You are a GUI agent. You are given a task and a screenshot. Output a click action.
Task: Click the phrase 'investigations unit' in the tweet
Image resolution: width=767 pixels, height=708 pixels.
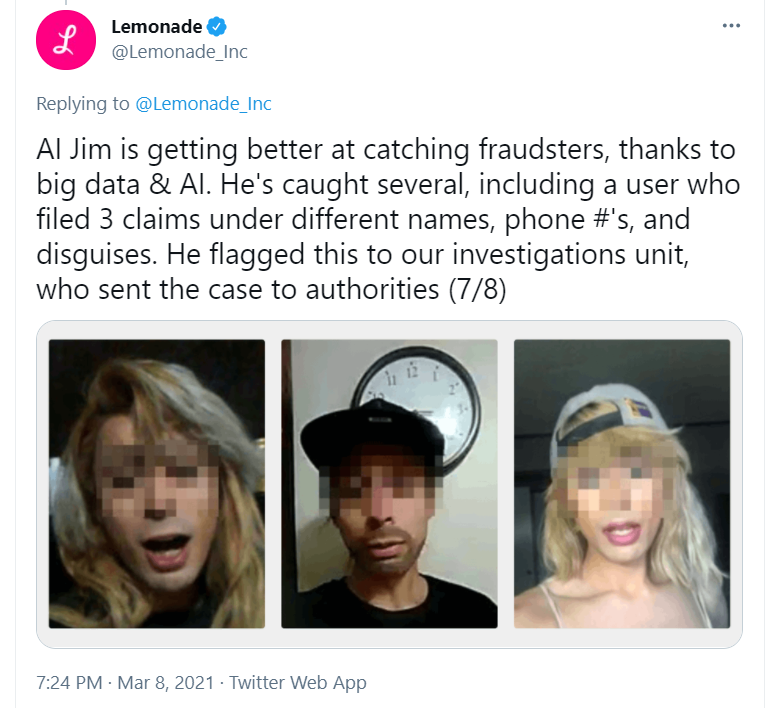tap(570, 254)
